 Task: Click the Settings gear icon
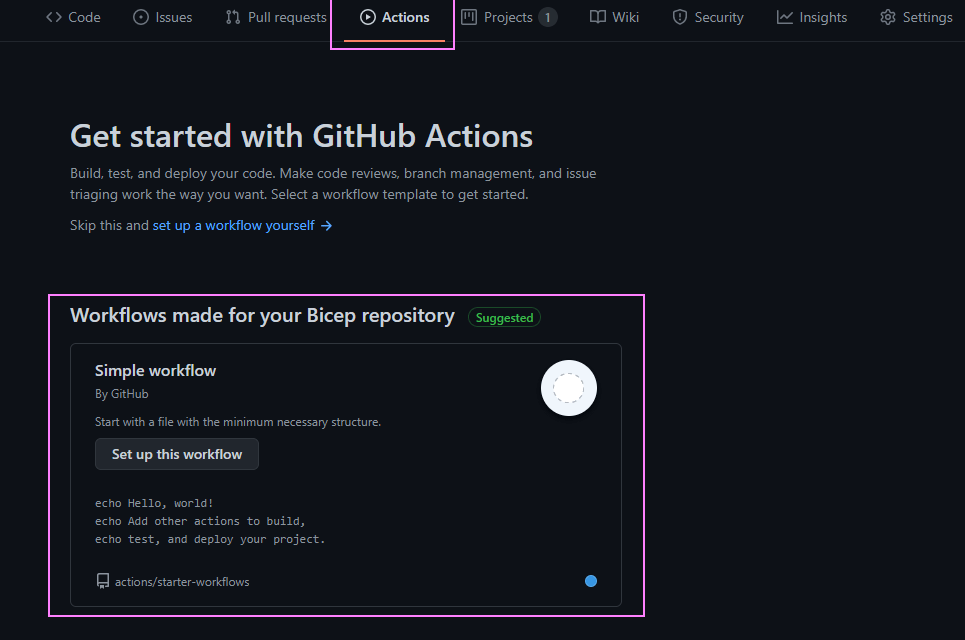click(887, 17)
